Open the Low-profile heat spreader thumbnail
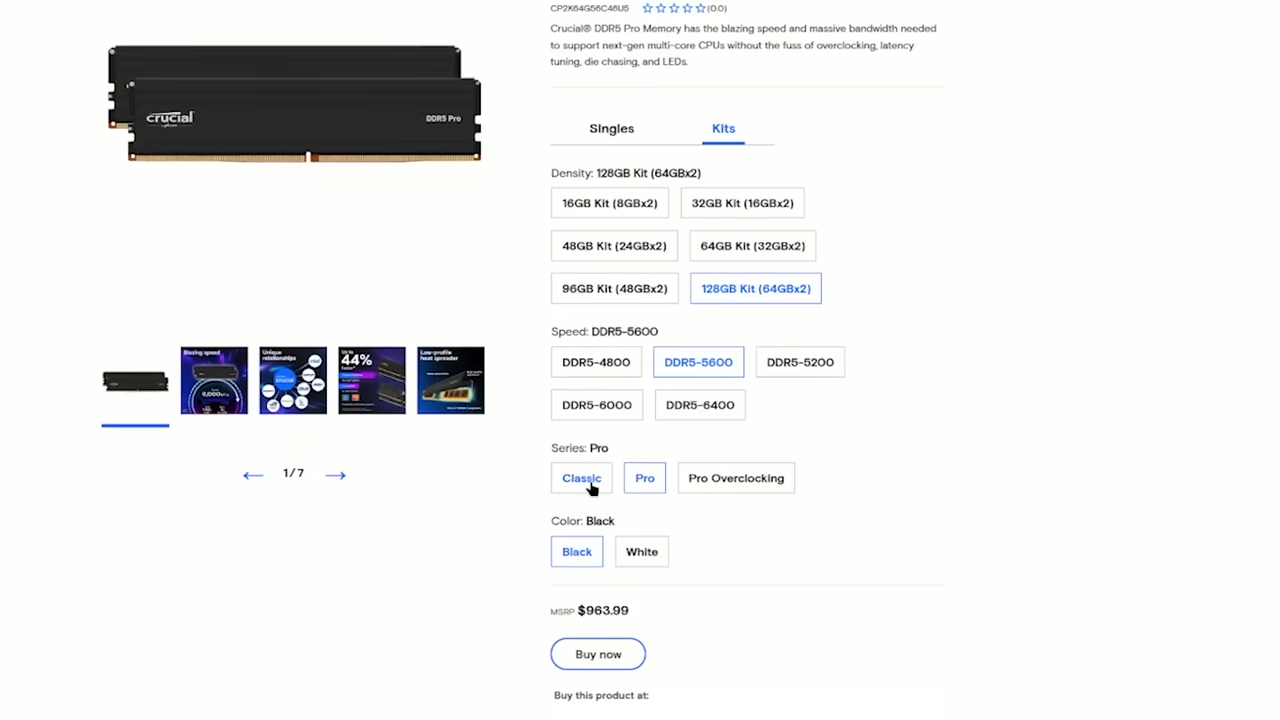Viewport: 1280px width, 720px height. [x=451, y=381]
